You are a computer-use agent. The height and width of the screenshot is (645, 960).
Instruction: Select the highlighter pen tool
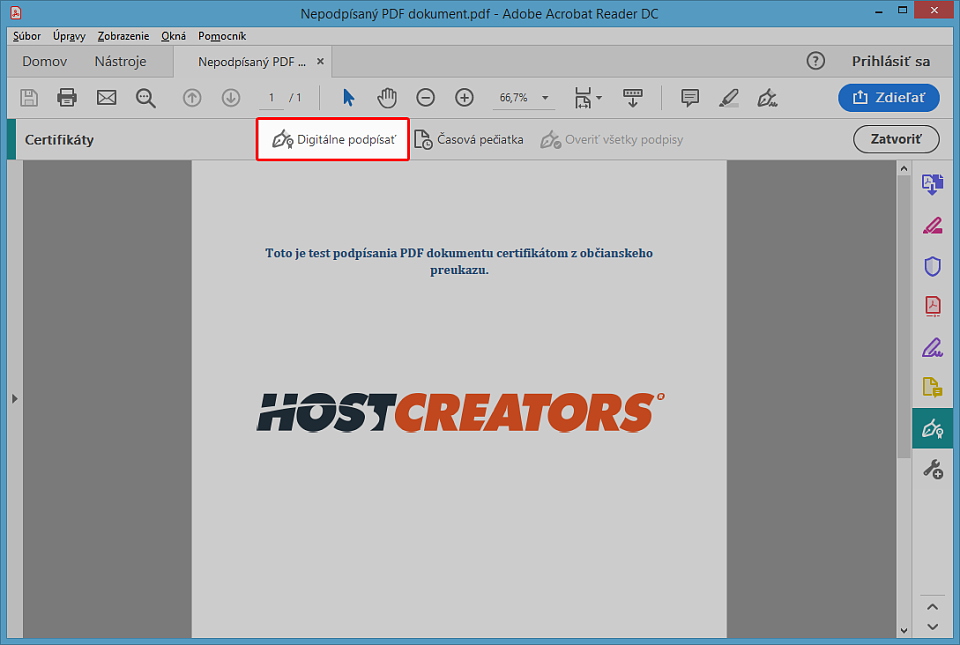(x=728, y=97)
